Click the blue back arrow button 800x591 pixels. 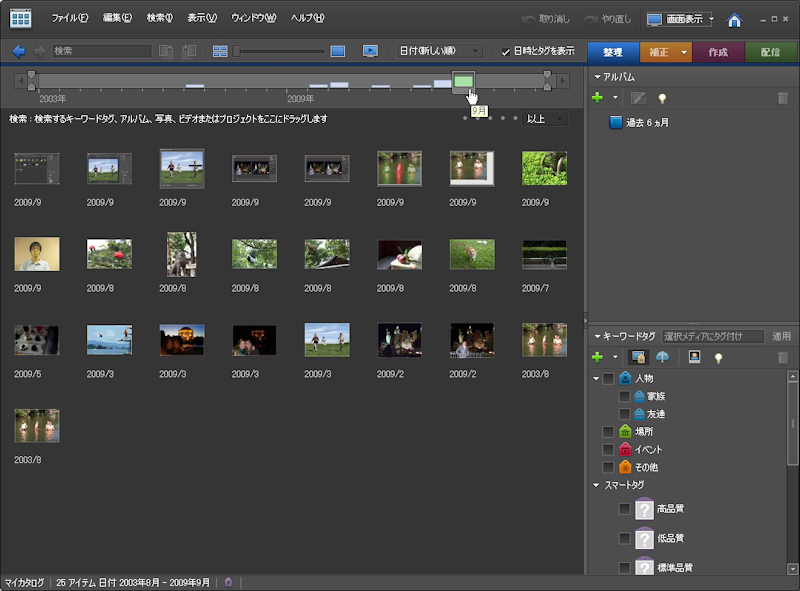point(19,51)
